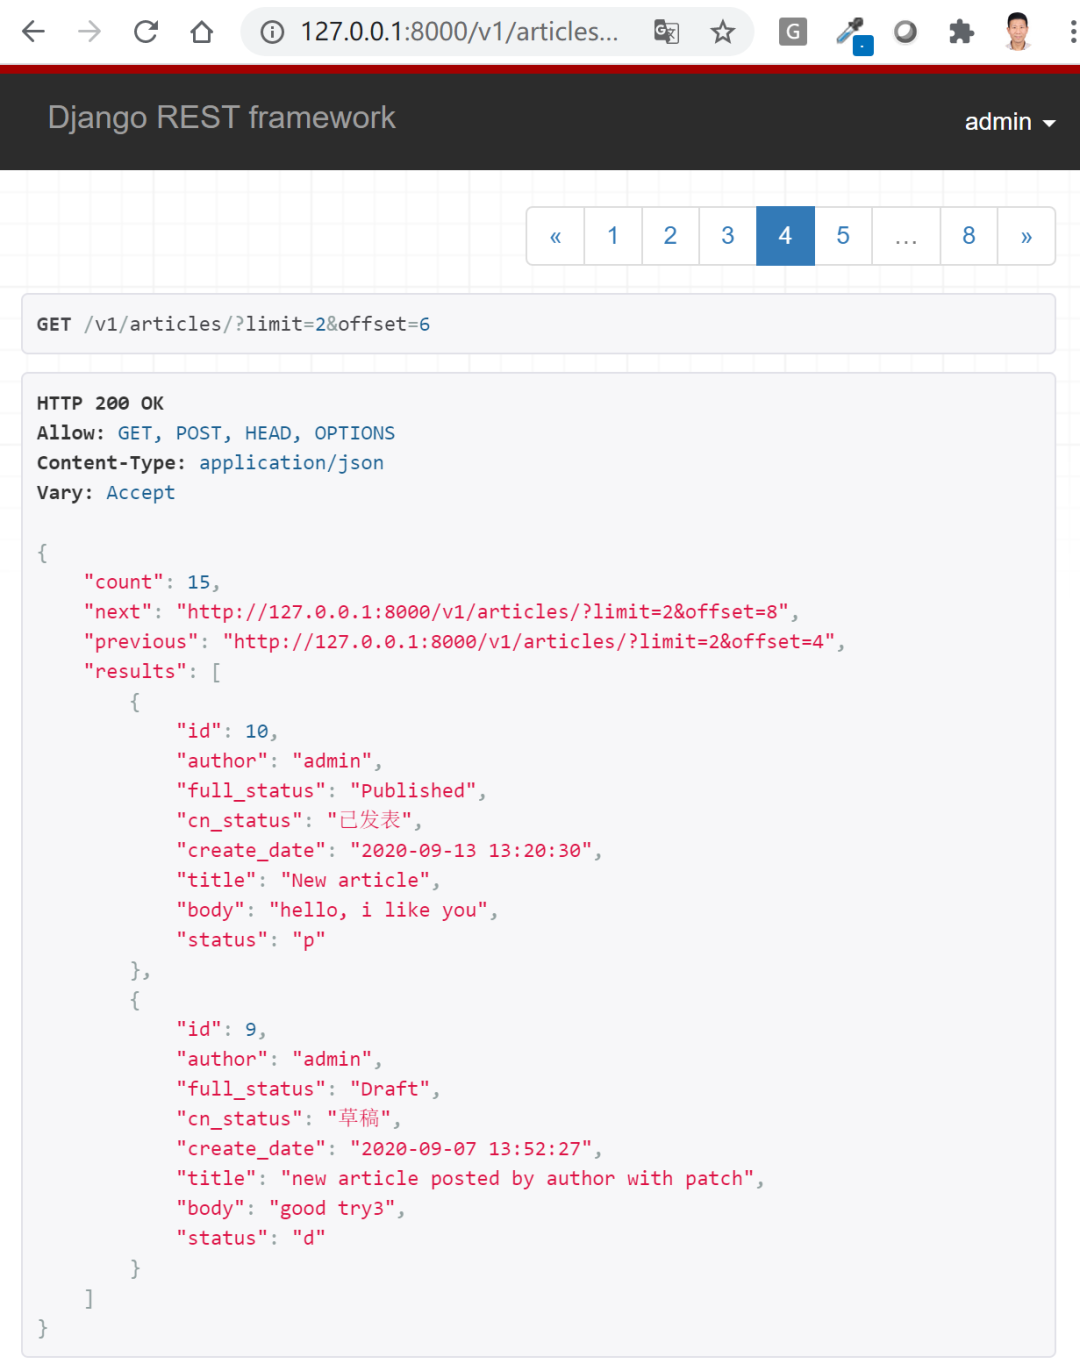Open the Chrome profile avatar

click(1017, 31)
